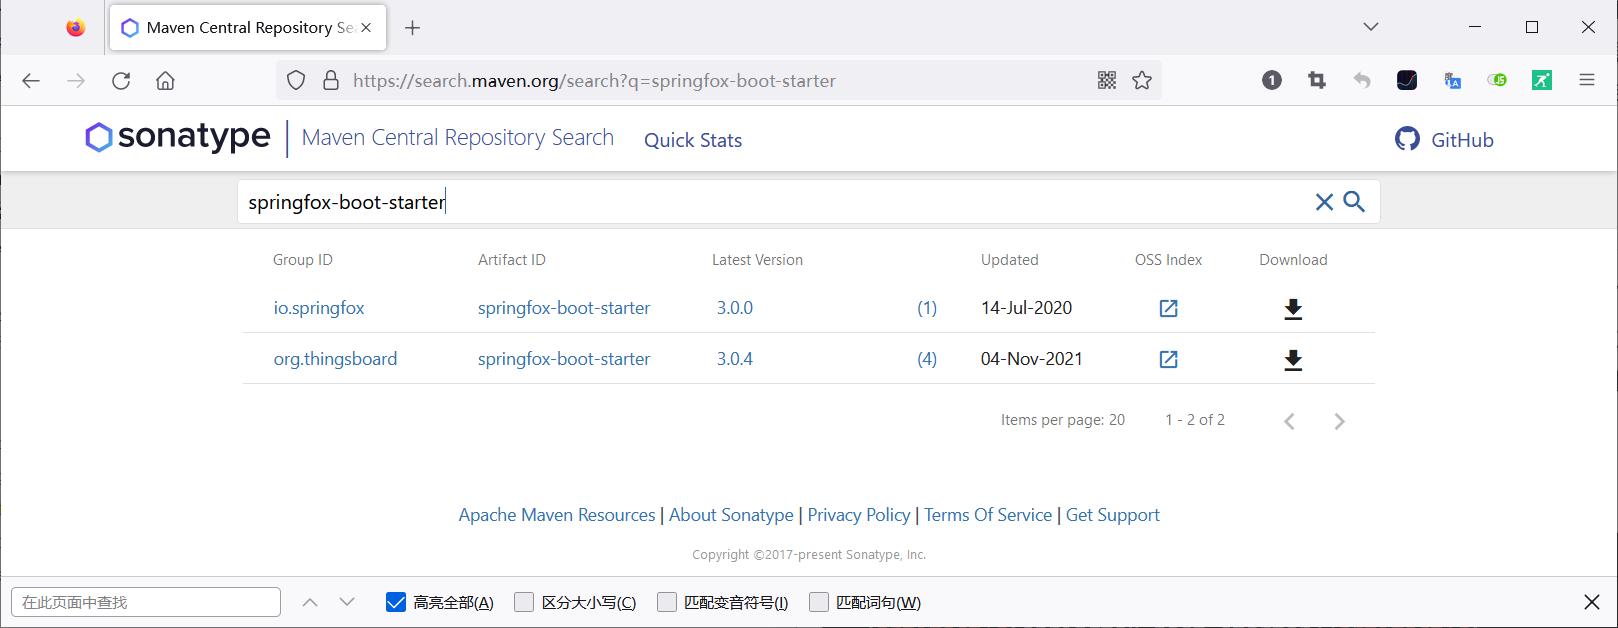This screenshot has width=1618, height=628.
Task: Select the Maven Central Repository Search tab
Action: [x=240, y=28]
